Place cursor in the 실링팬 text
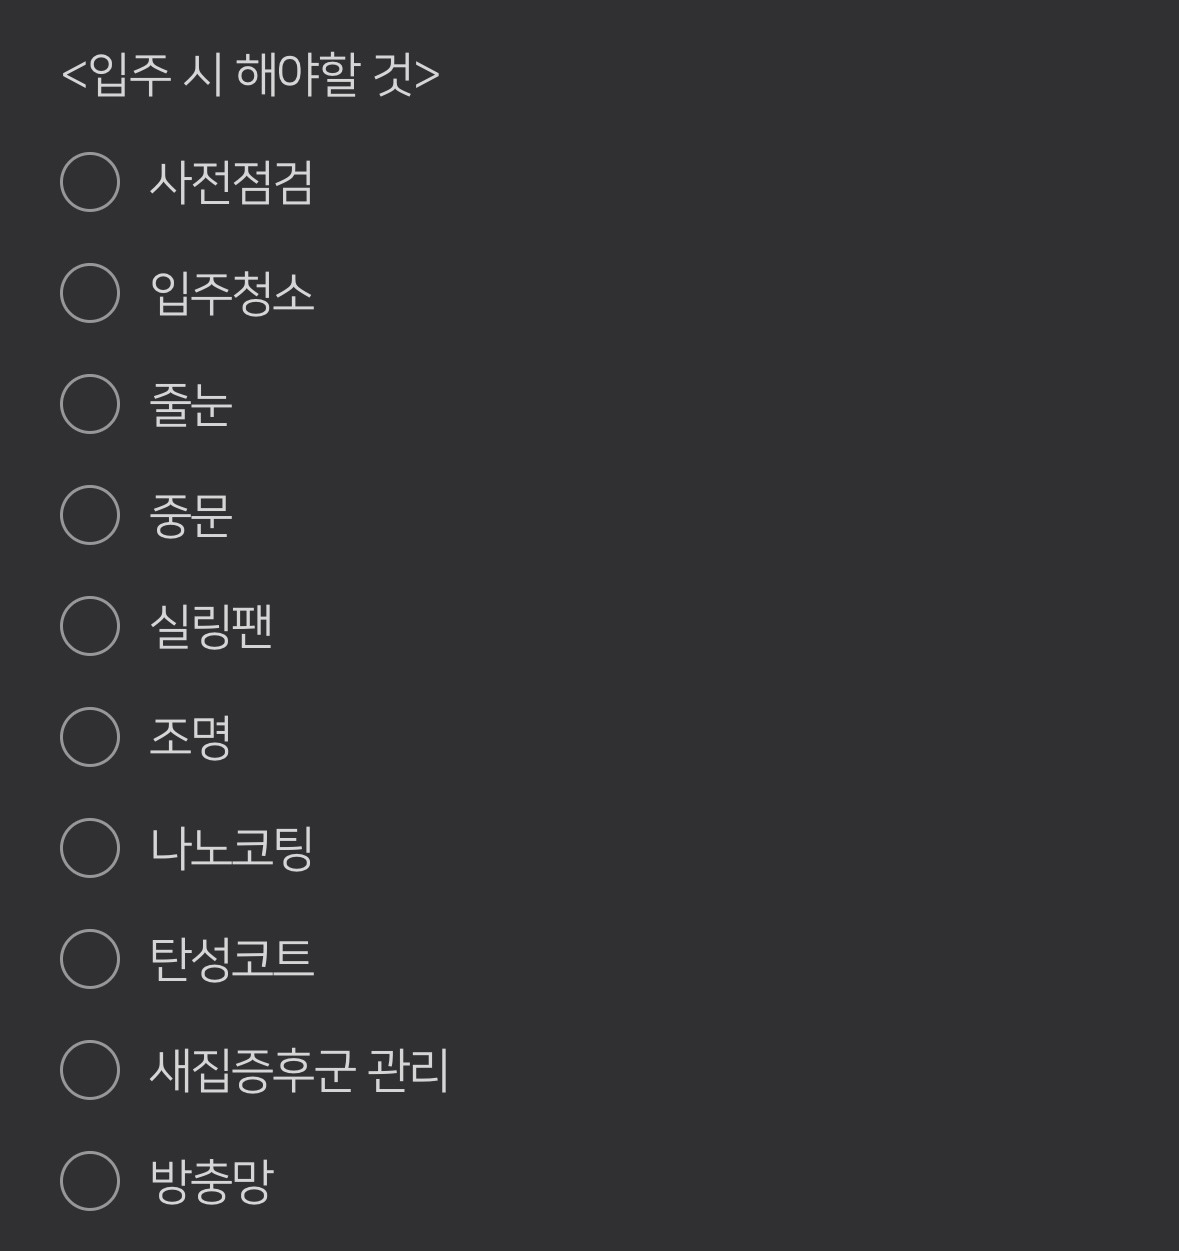The image size is (1179, 1251). 210,627
